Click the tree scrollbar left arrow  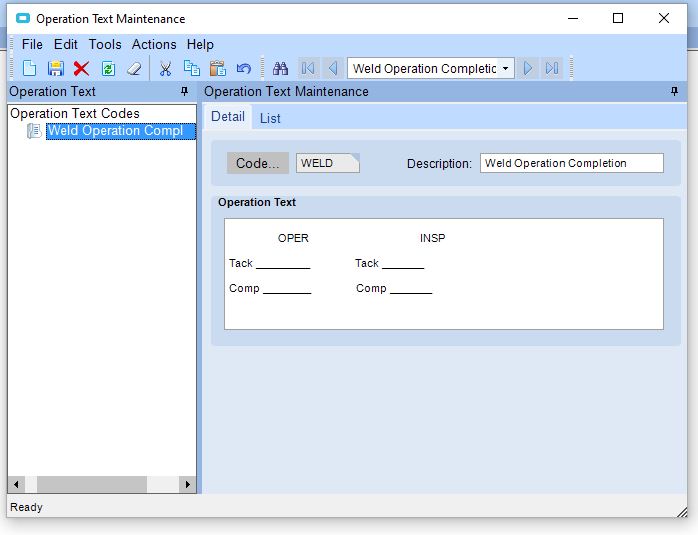pyautogui.click(x=16, y=484)
